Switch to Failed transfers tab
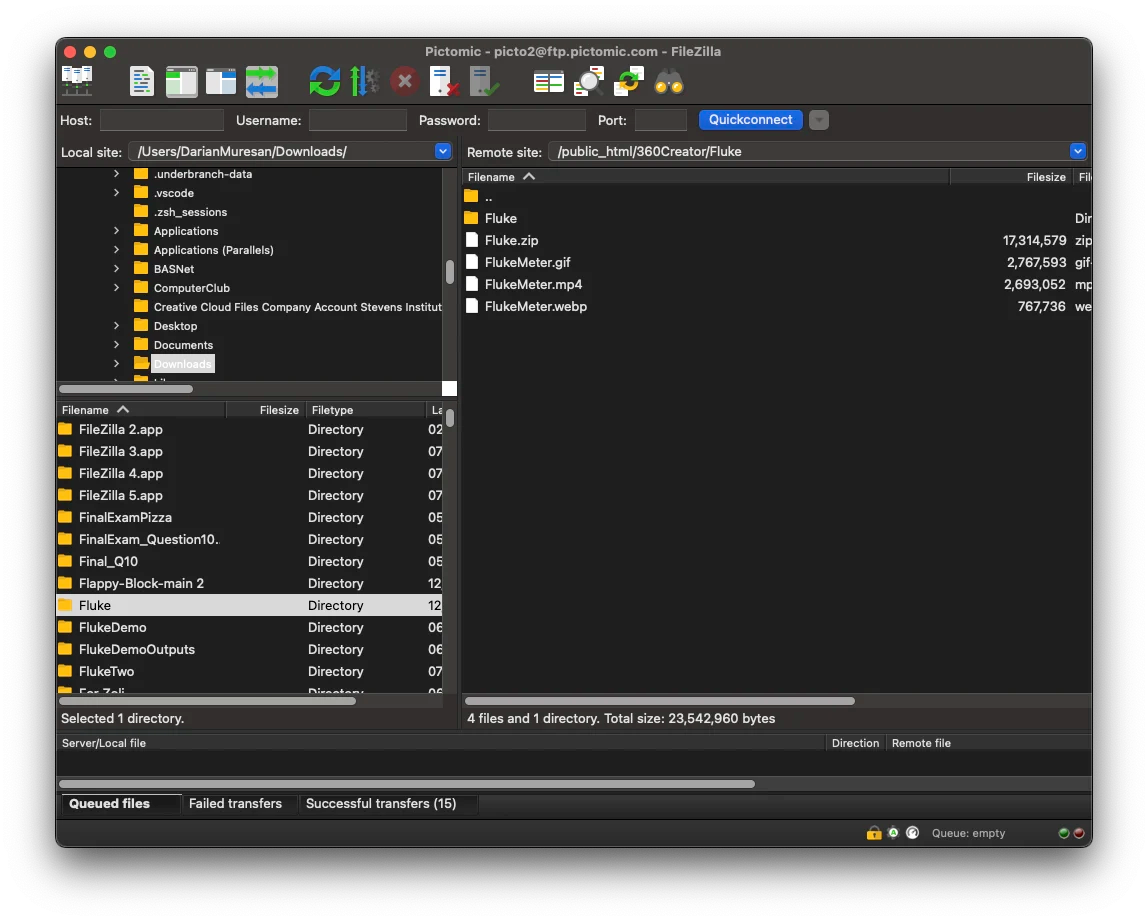 click(235, 803)
